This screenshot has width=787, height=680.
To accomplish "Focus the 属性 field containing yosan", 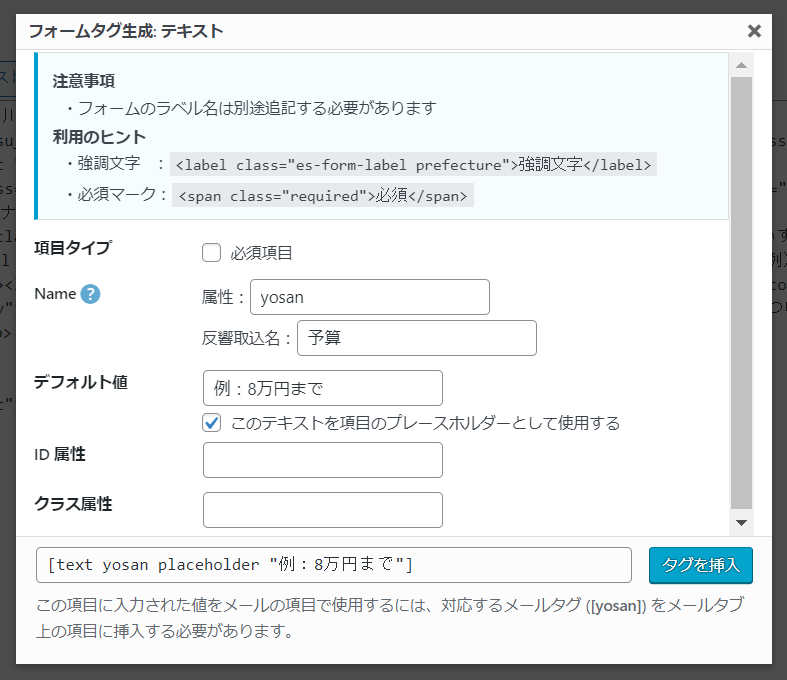I will pyautogui.click(x=369, y=297).
